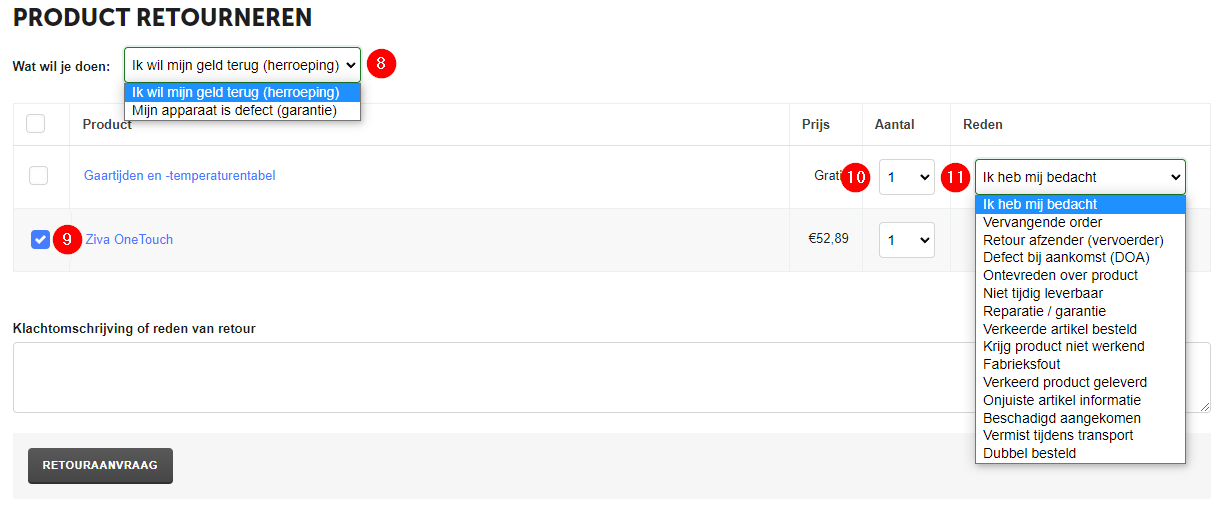Image resolution: width=1219 pixels, height=505 pixels.
Task: Tick the Gaartijden en -temperaturentabel checkbox
Action: tap(39, 176)
